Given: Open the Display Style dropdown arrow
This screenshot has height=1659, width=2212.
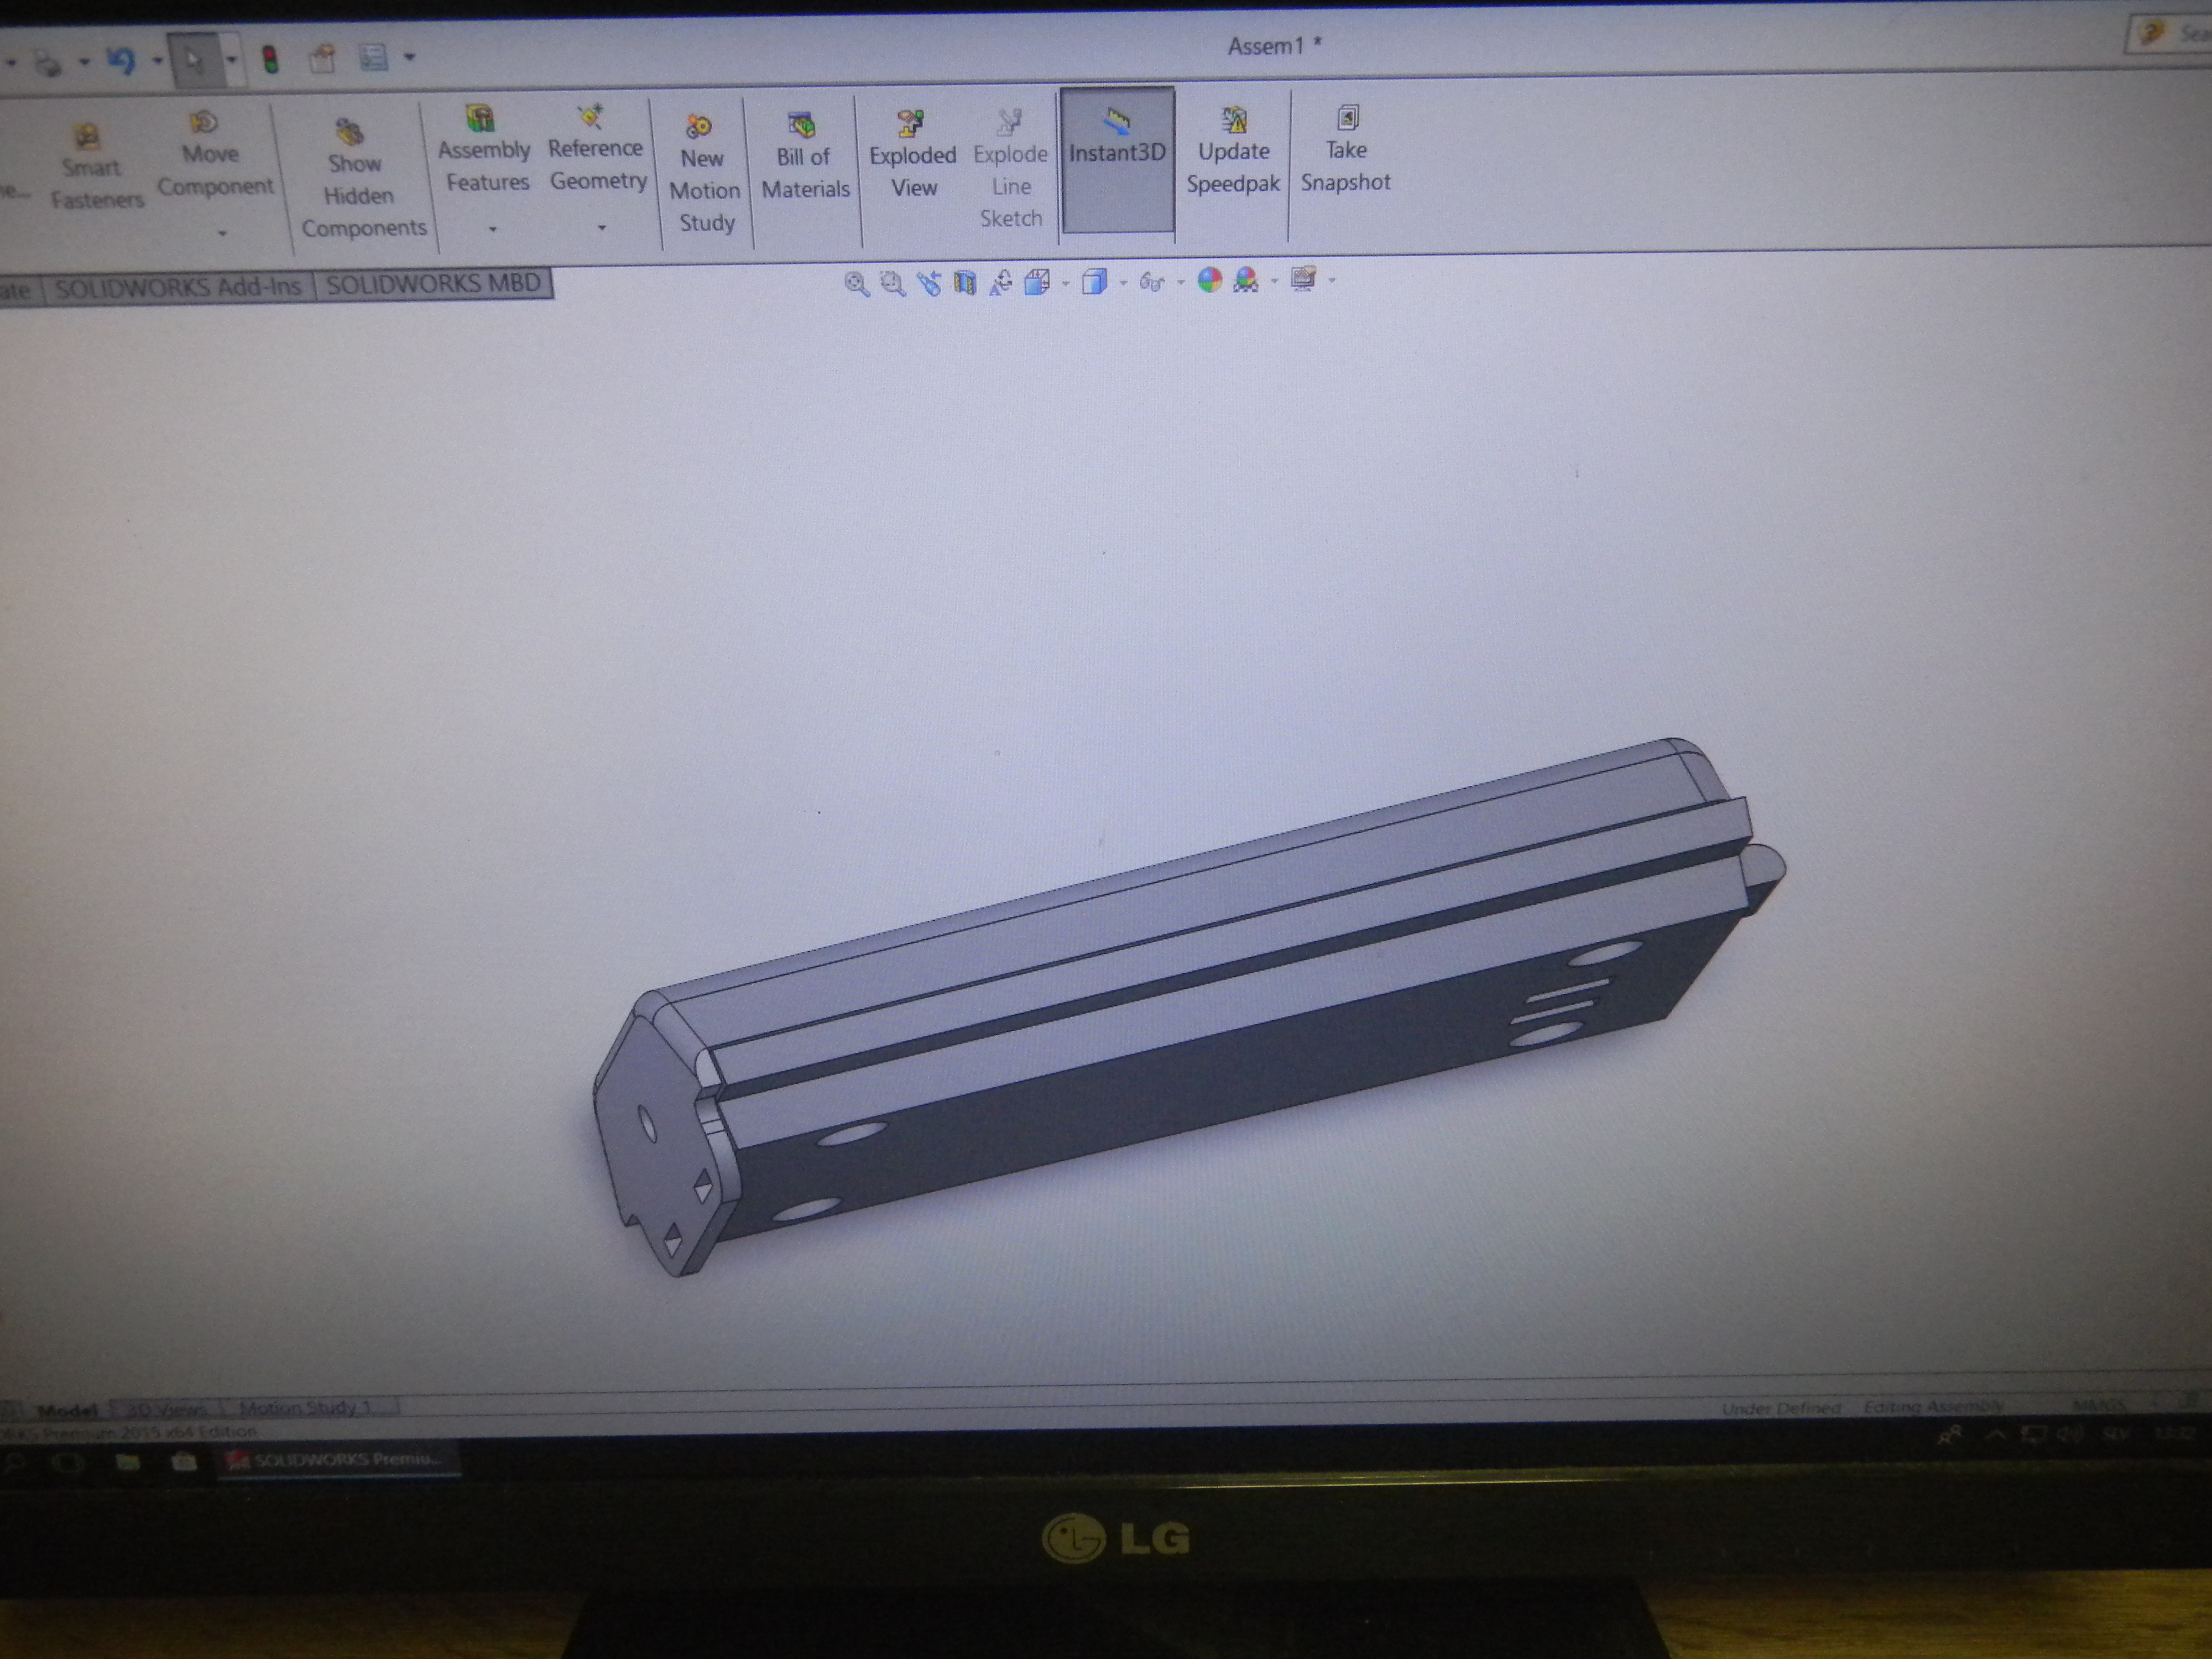Looking at the screenshot, I should click(x=1123, y=283).
